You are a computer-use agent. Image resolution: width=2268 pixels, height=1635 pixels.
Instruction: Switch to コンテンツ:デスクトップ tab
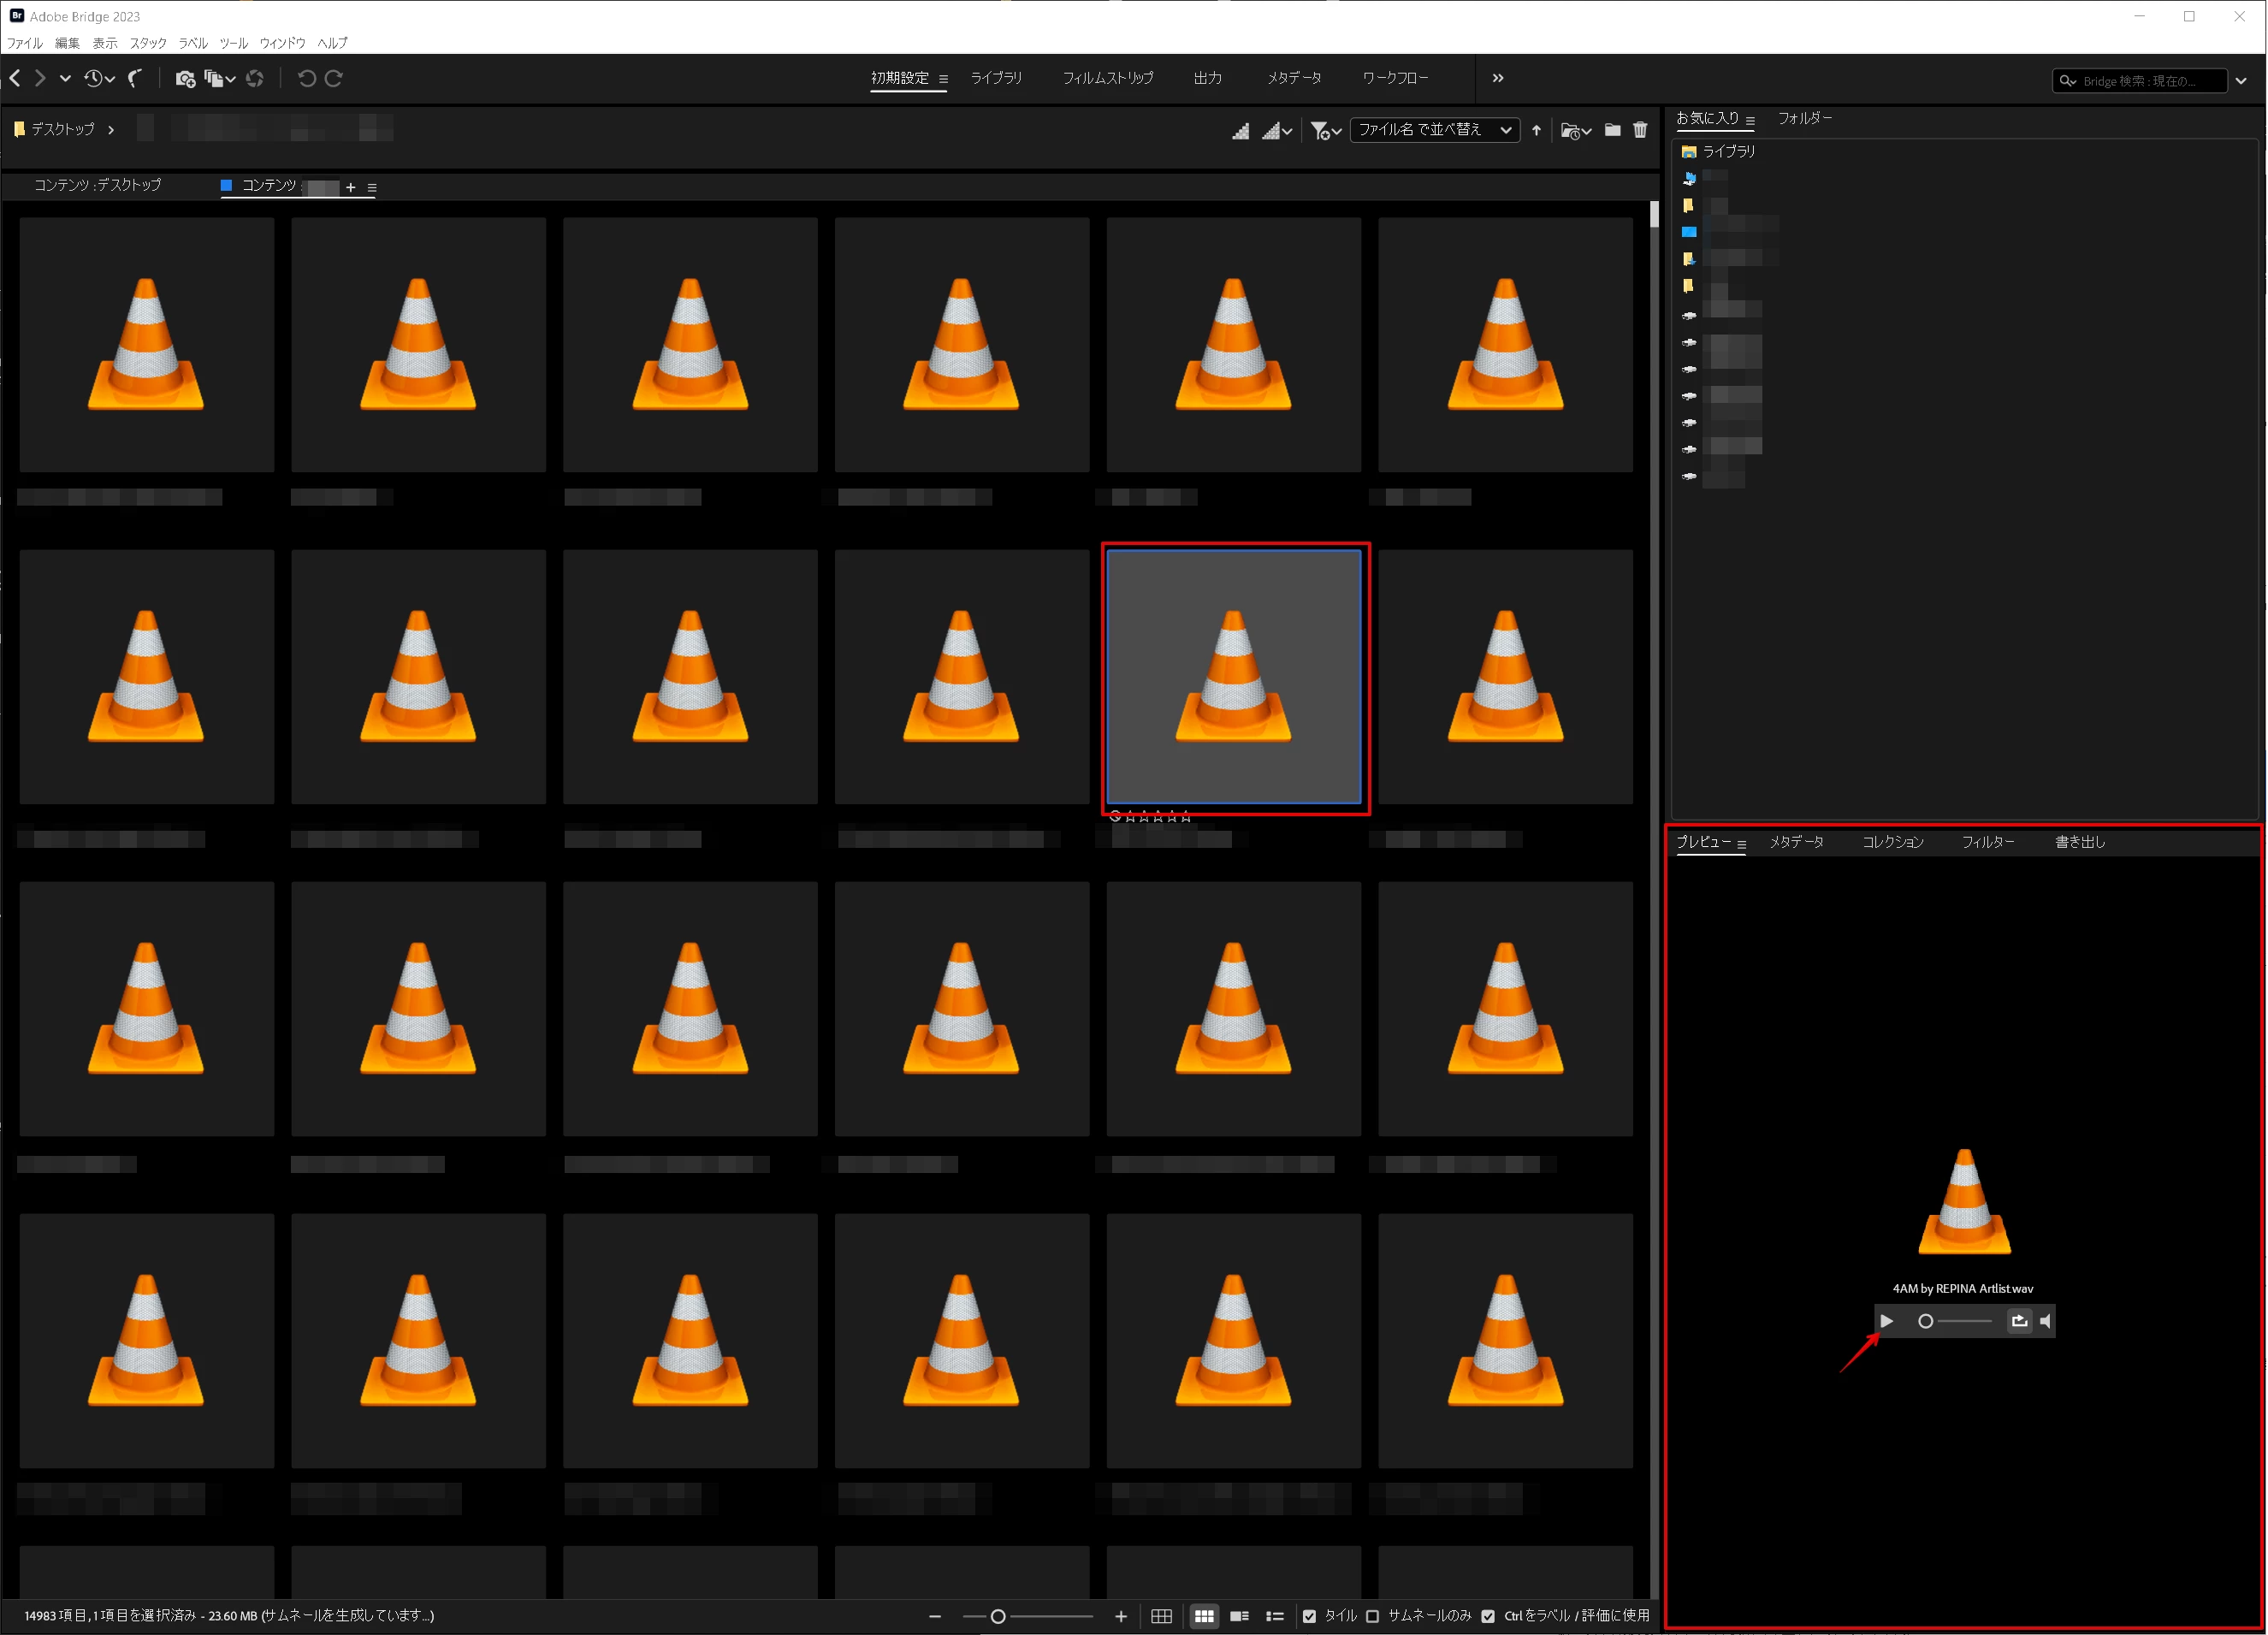97,185
